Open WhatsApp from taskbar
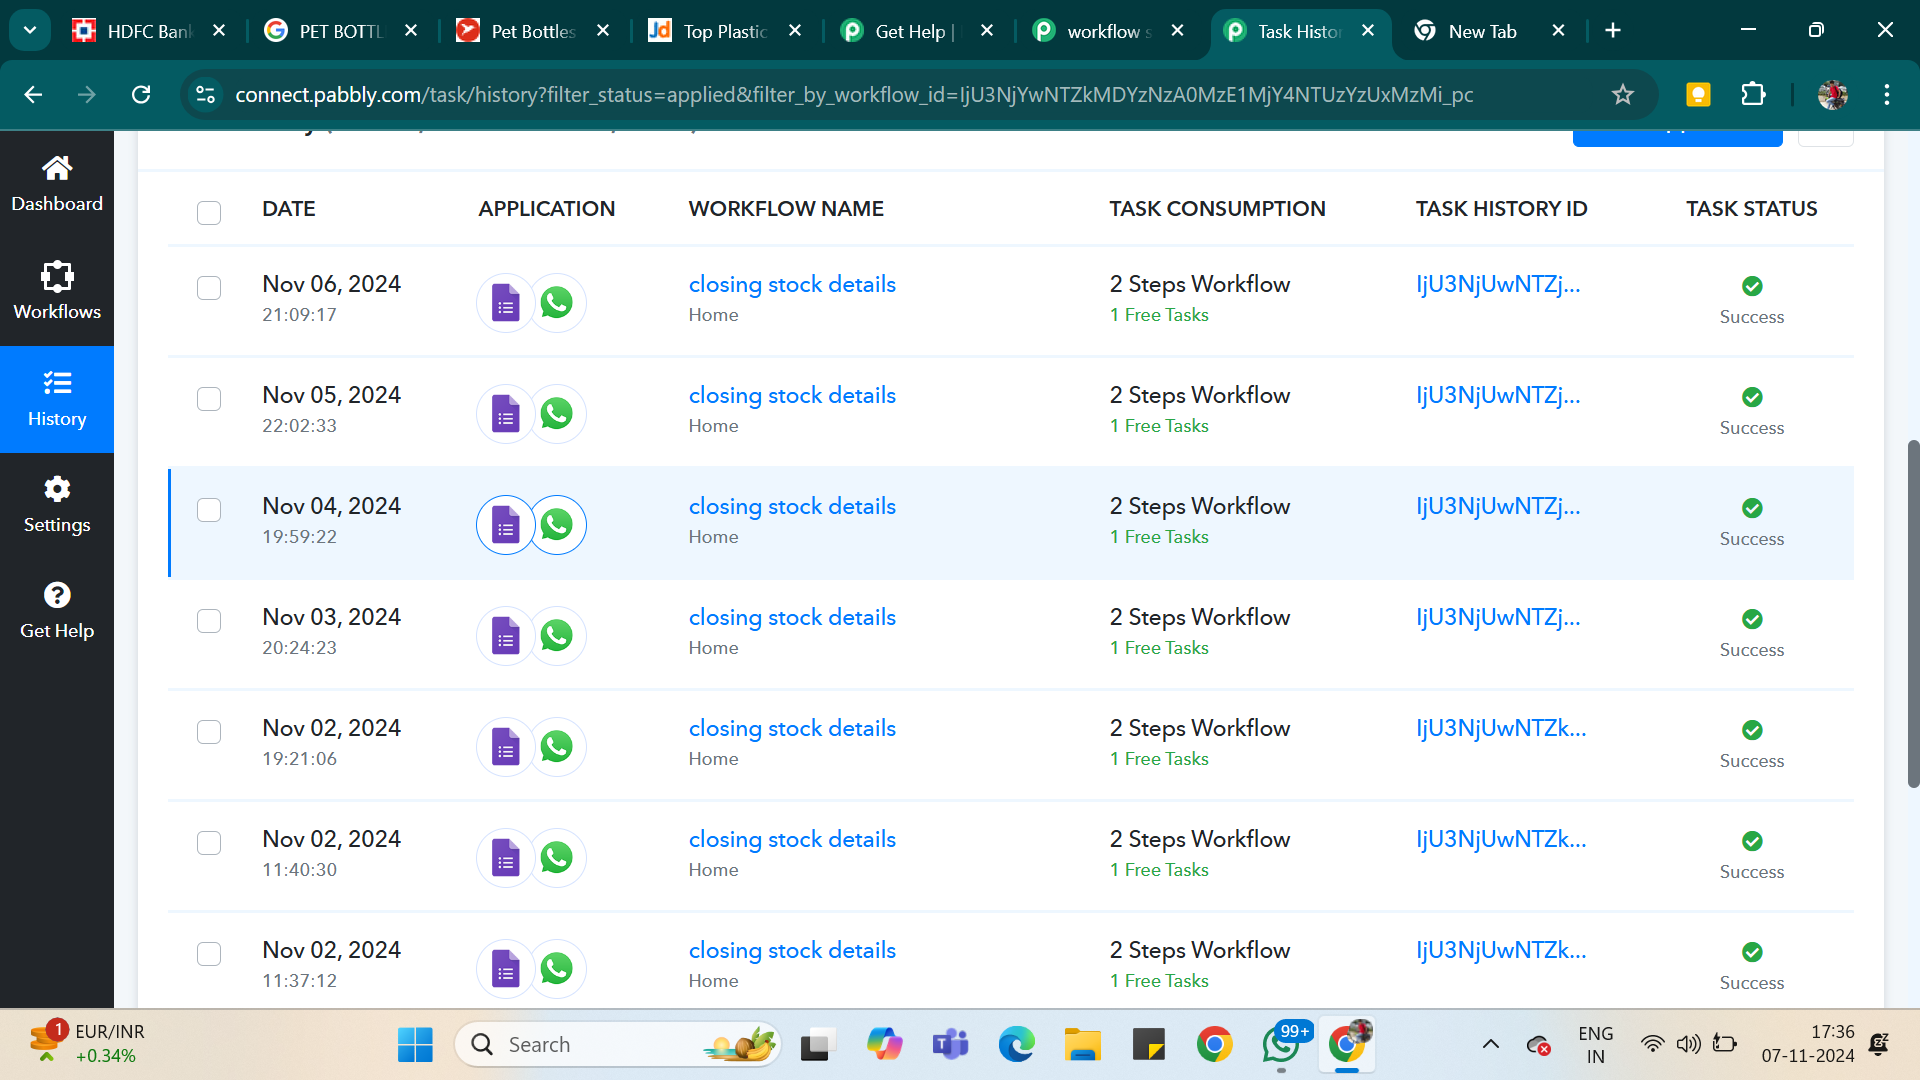1920x1080 pixels. tap(1283, 1045)
